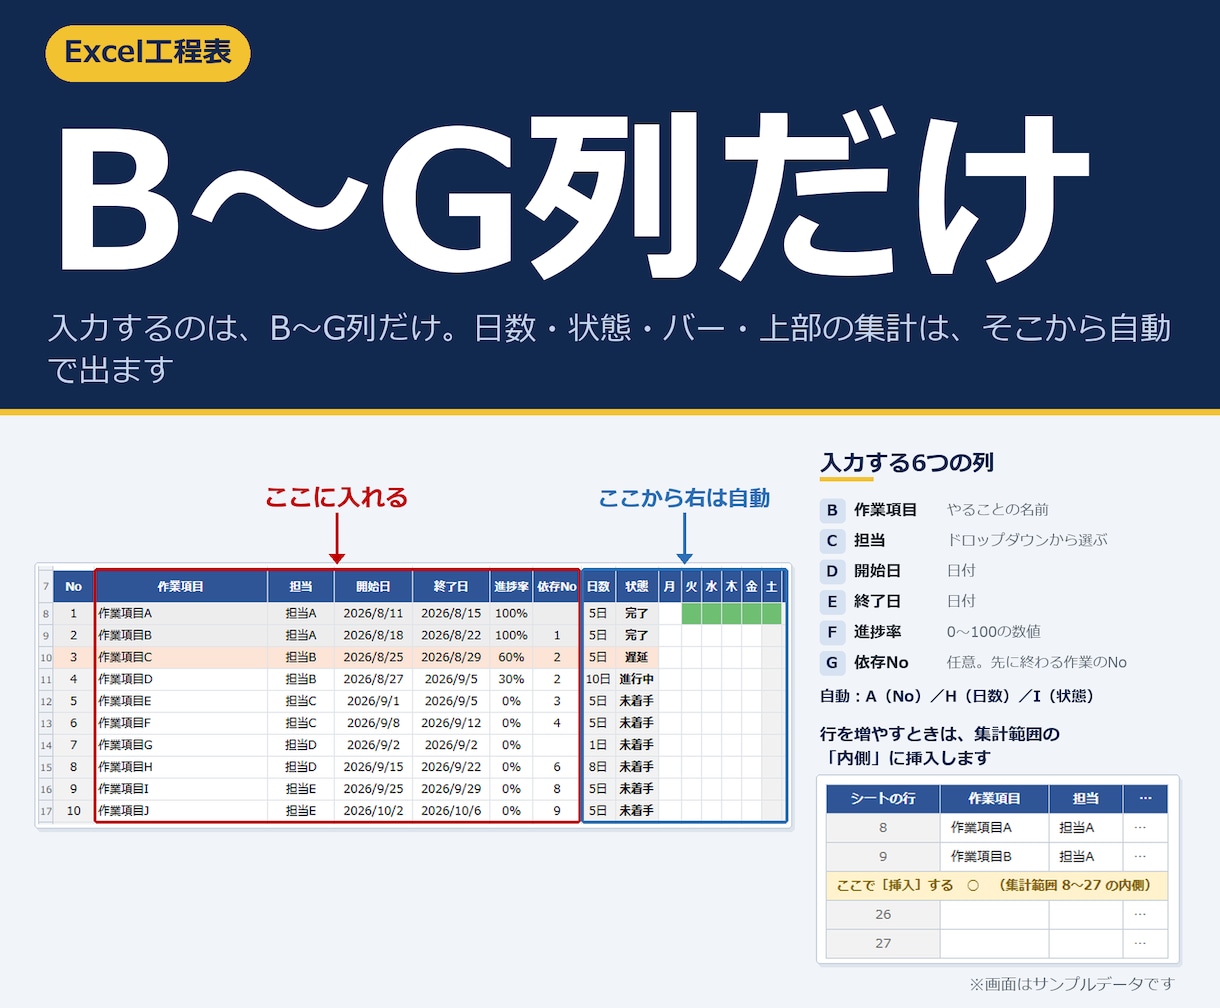Viewport: 1220px width, 1008px height.
Task: Click the 2026/10/2 date cell
Action: (373, 811)
